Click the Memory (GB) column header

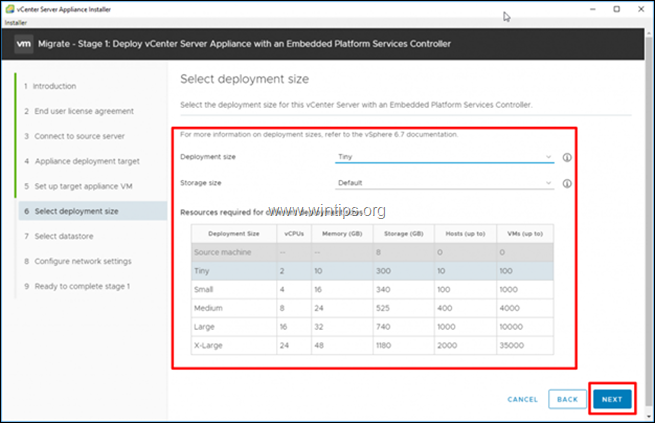342,234
